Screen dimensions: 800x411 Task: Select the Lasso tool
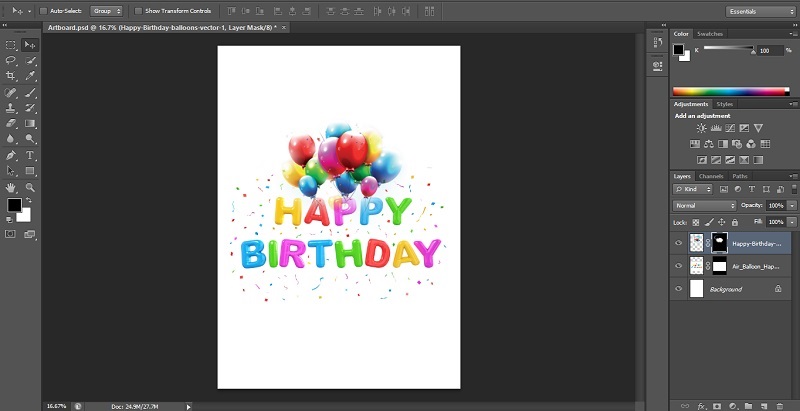10,60
